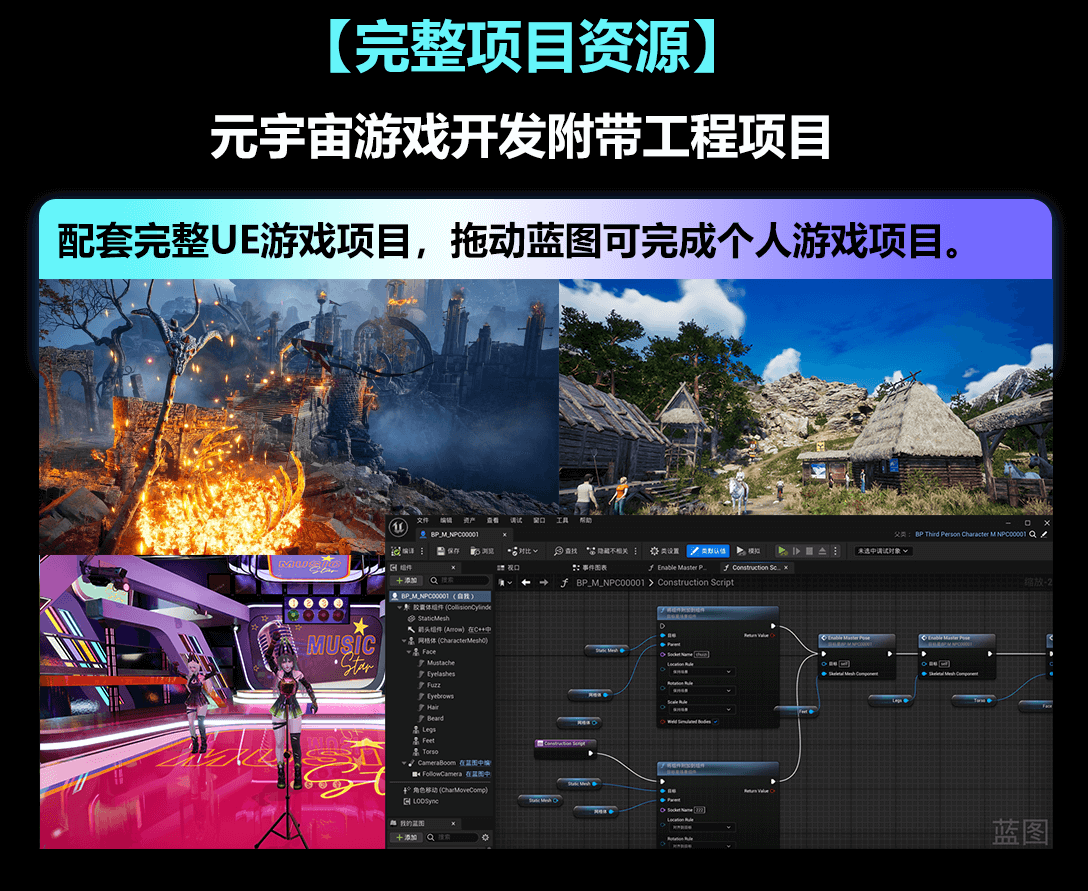Toggle Weld Simulated Bodies checkbox
This screenshot has height=891, width=1088.
point(715,722)
